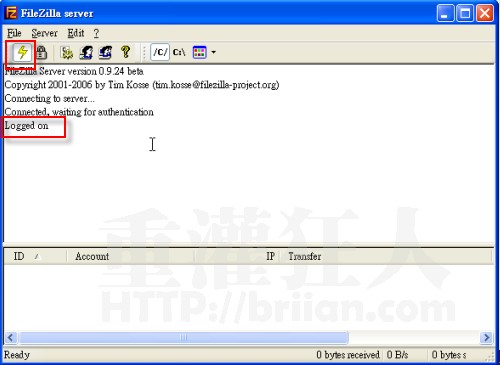Sort connections by IP column header

click(237, 256)
